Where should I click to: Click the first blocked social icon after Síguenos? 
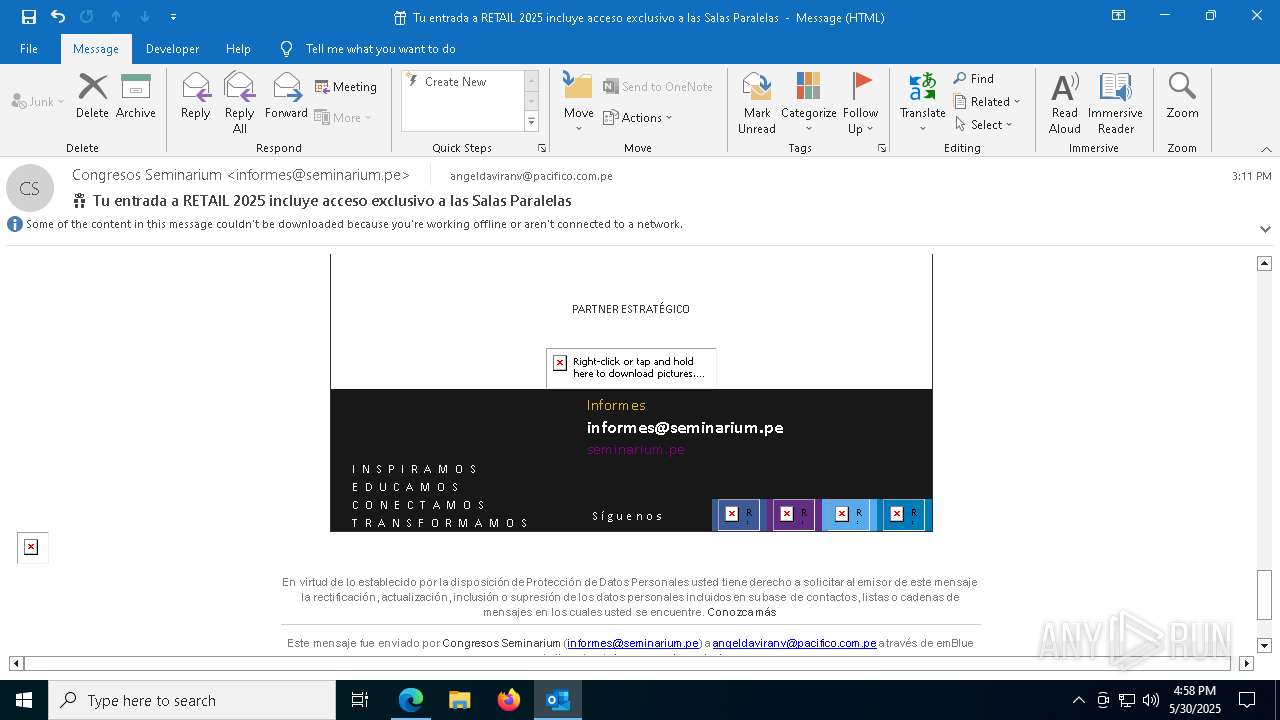click(x=739, y=514)
